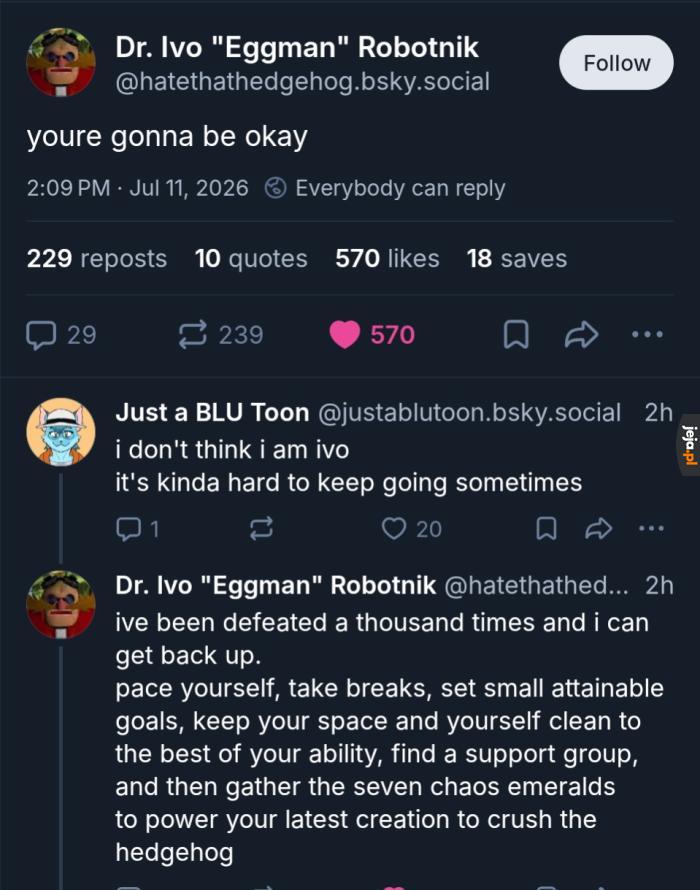Unlike the post via pink heart

345,334
